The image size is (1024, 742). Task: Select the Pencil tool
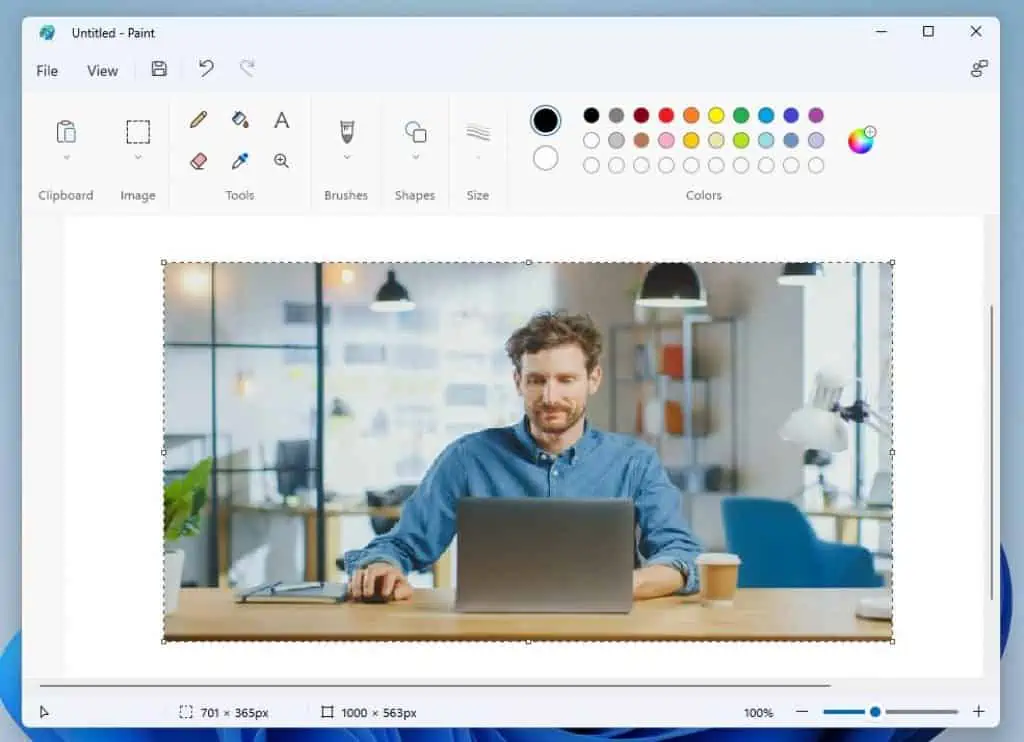coord(198,120)
